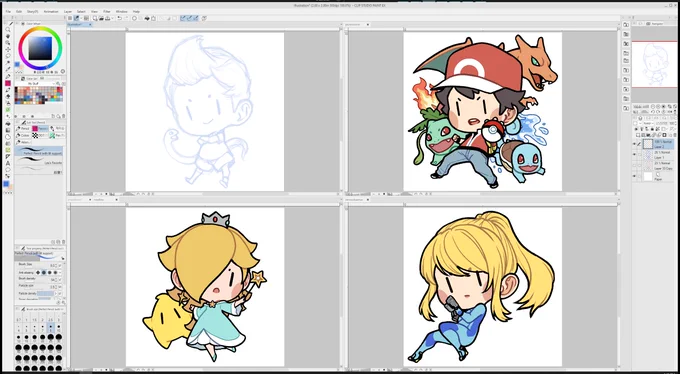Open the Window menu
Screen dimensions: 680x374
click(x=121, y=11)
